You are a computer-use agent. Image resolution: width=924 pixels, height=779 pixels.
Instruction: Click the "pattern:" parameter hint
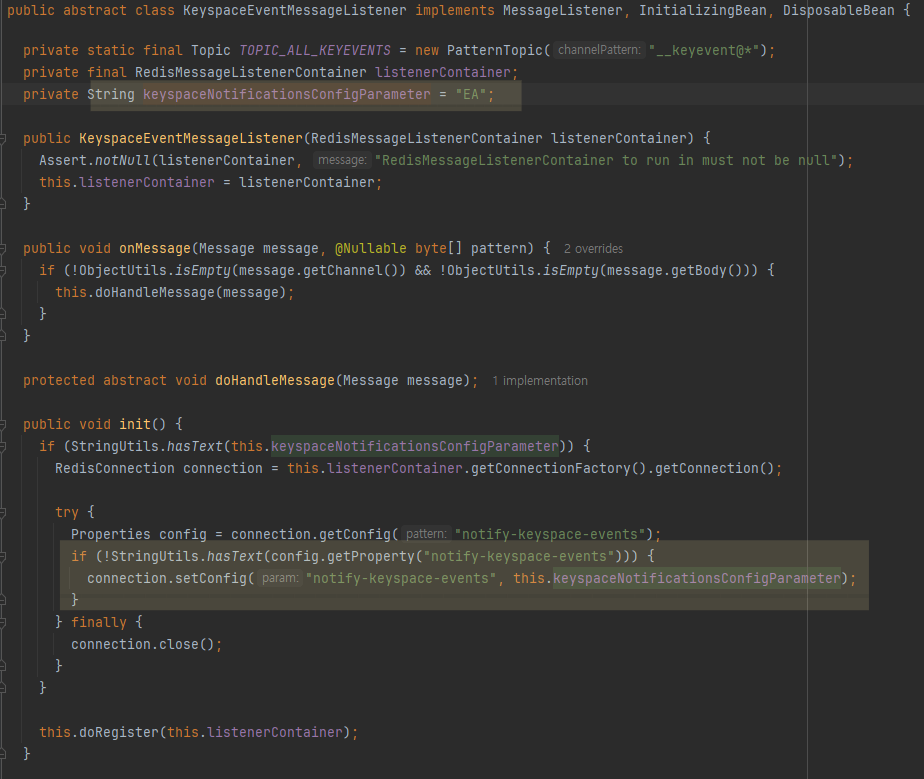pos(426,534)
